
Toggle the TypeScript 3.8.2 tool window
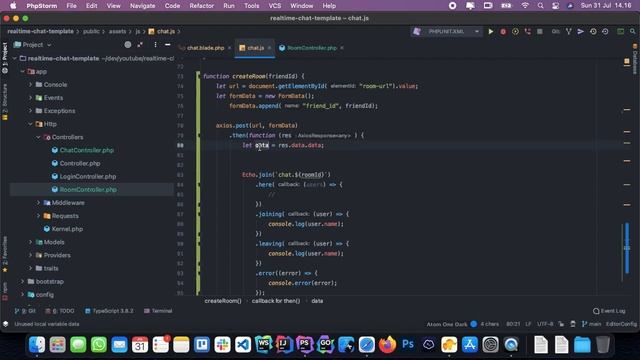pyautogui.click(x=109, y=311)
